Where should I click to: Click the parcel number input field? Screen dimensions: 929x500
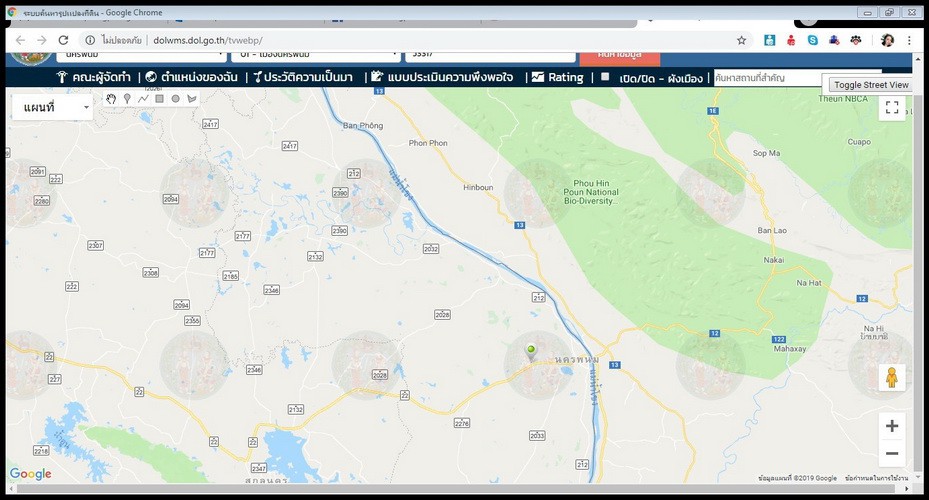491,55
